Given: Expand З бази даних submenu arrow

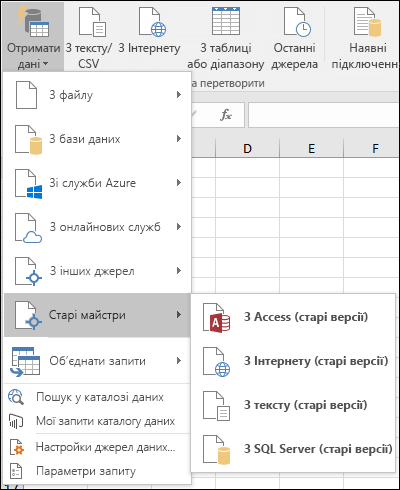Looking at the screenshot, I should [x=179, y=139].
